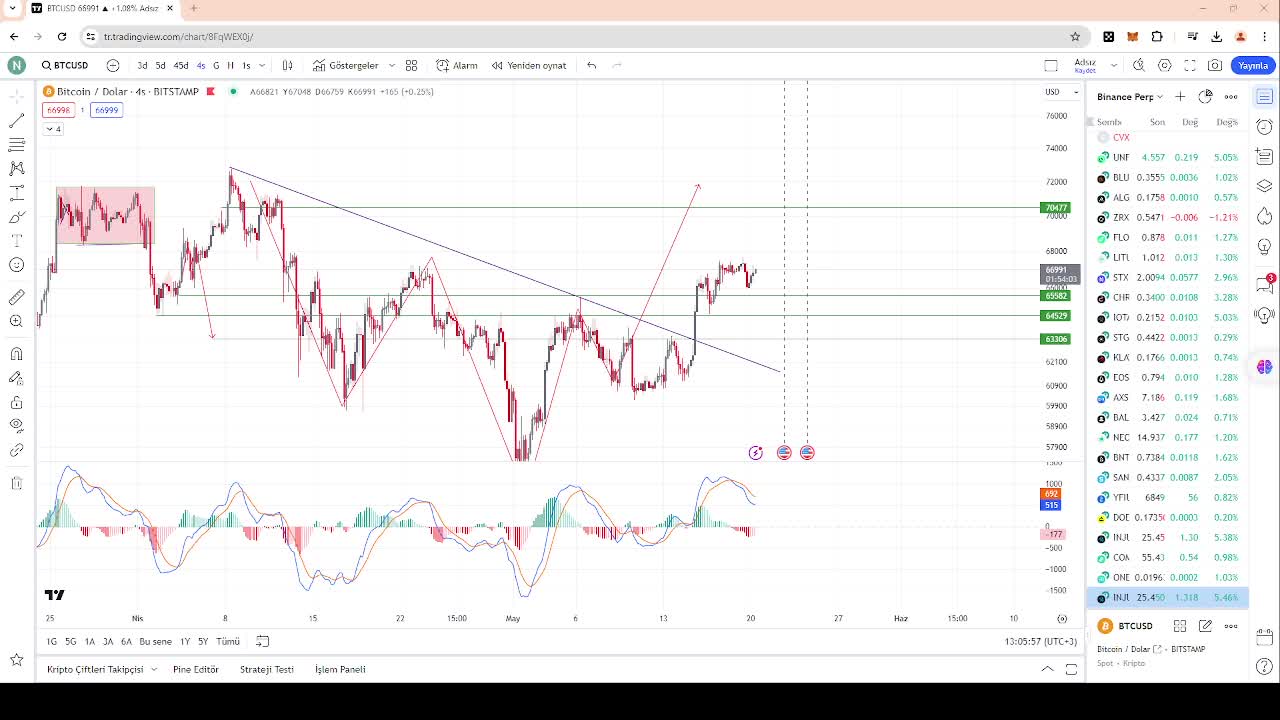The image size is (1280, 720).
Task: Select the STX row in watchlist
Action: click(x=1168, y=277)
